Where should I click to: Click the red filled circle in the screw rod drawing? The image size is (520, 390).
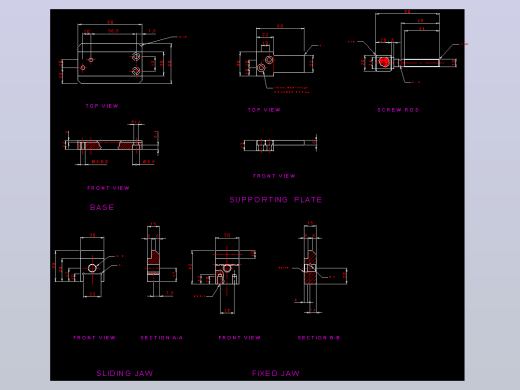[384, 62]
